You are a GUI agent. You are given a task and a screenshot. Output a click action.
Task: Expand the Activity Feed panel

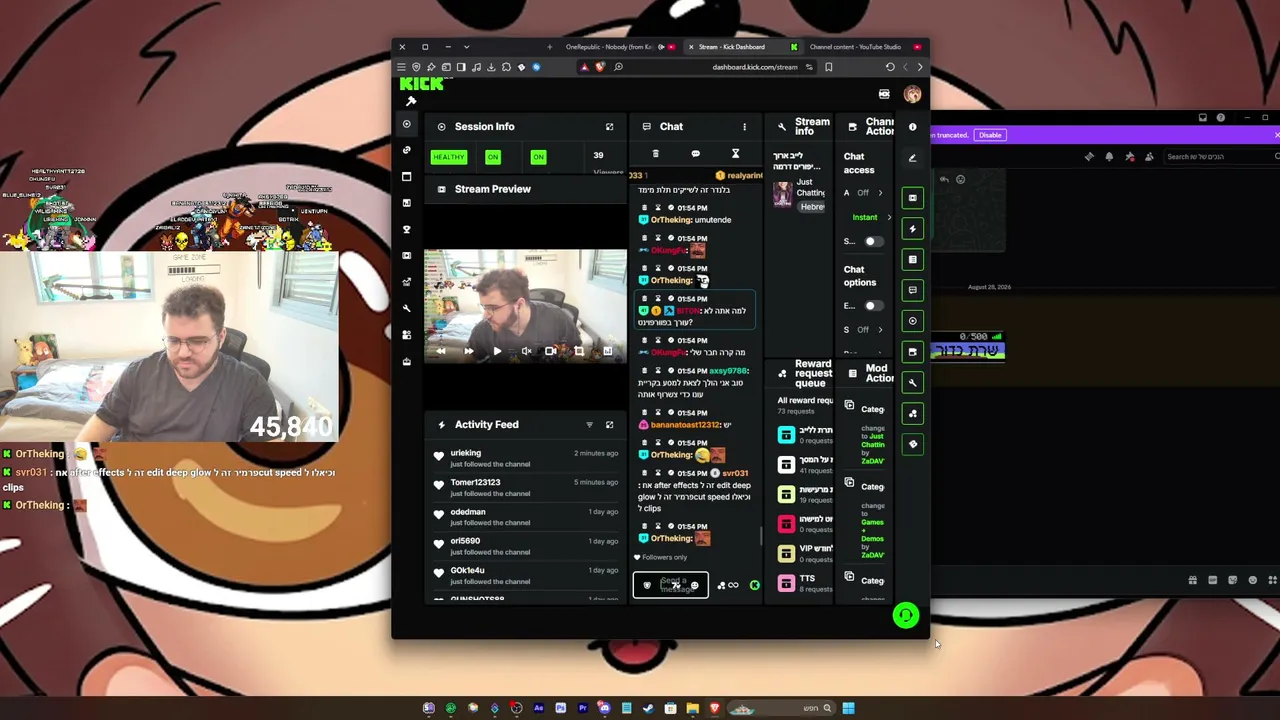tap(609, 425)
